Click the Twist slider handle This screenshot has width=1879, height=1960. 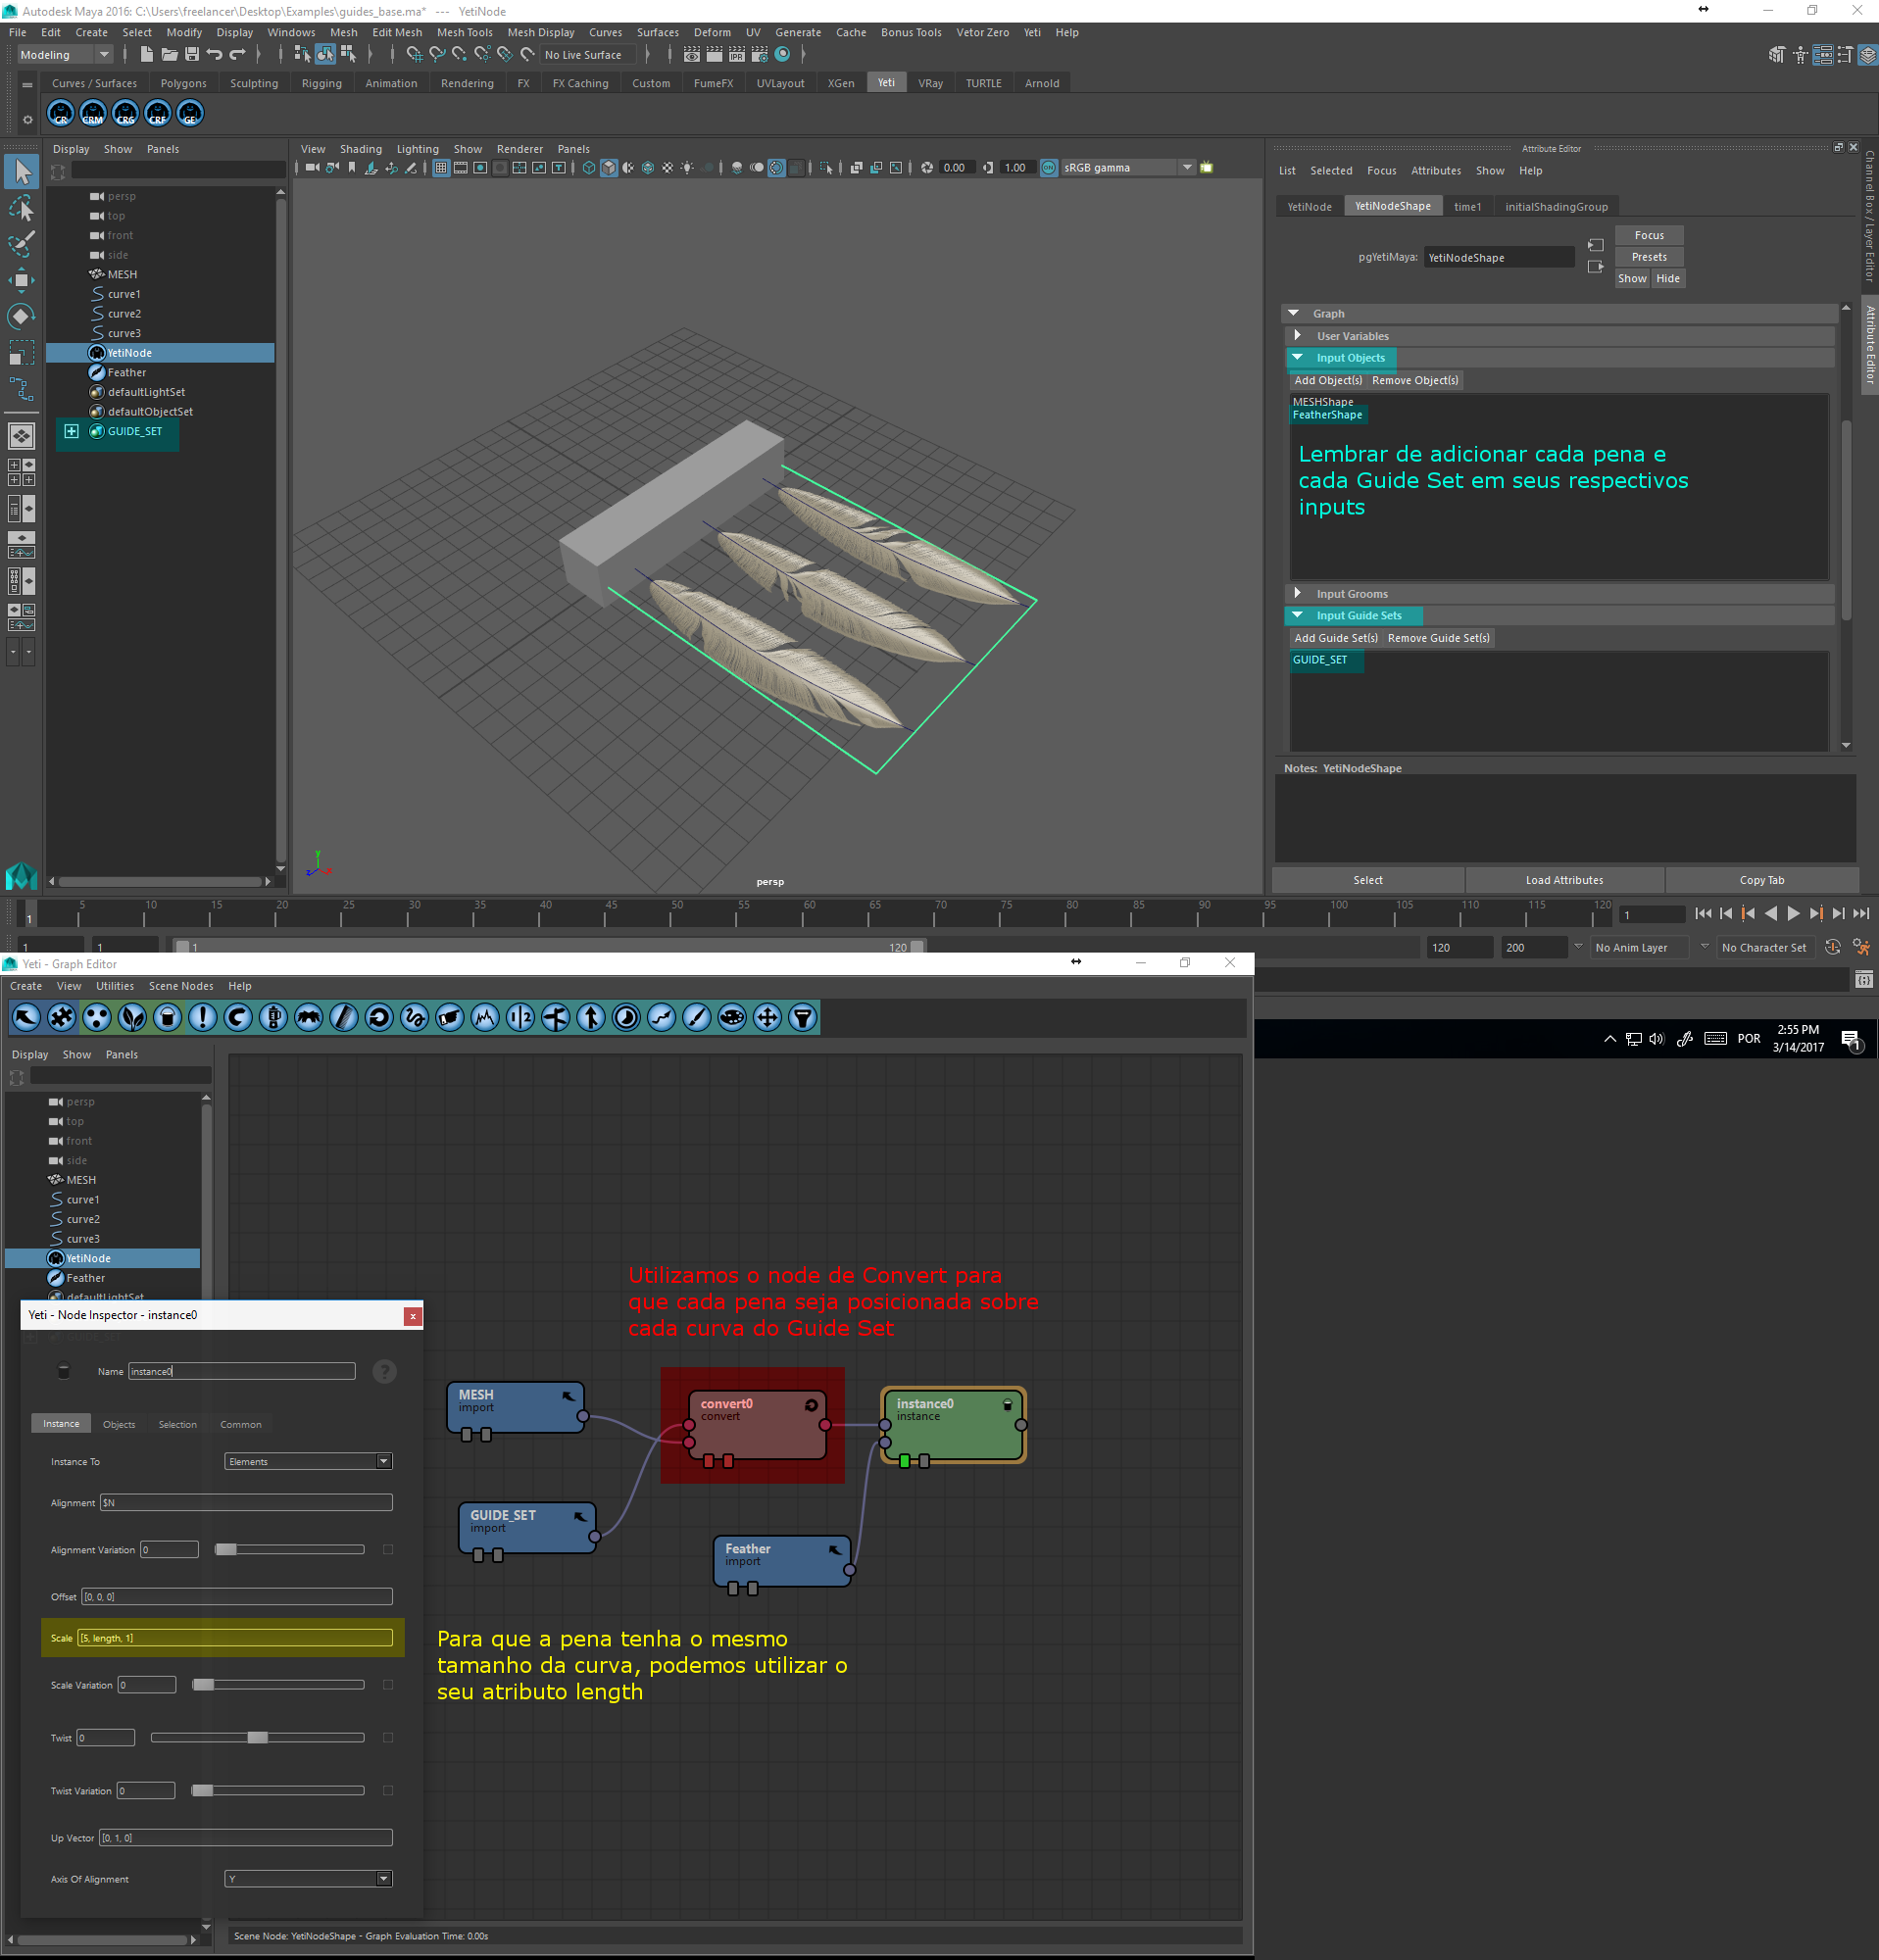pyautogui.click(x=257, y=1738)
